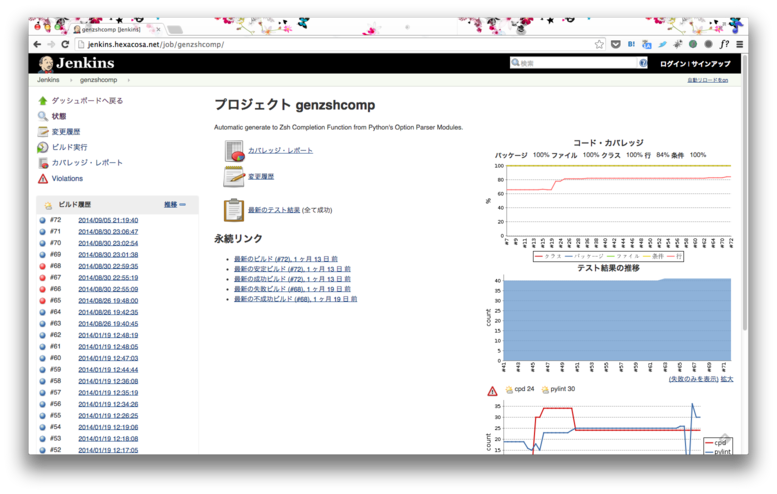Click the genzshcomp breadcrumb link

(99, 80)
